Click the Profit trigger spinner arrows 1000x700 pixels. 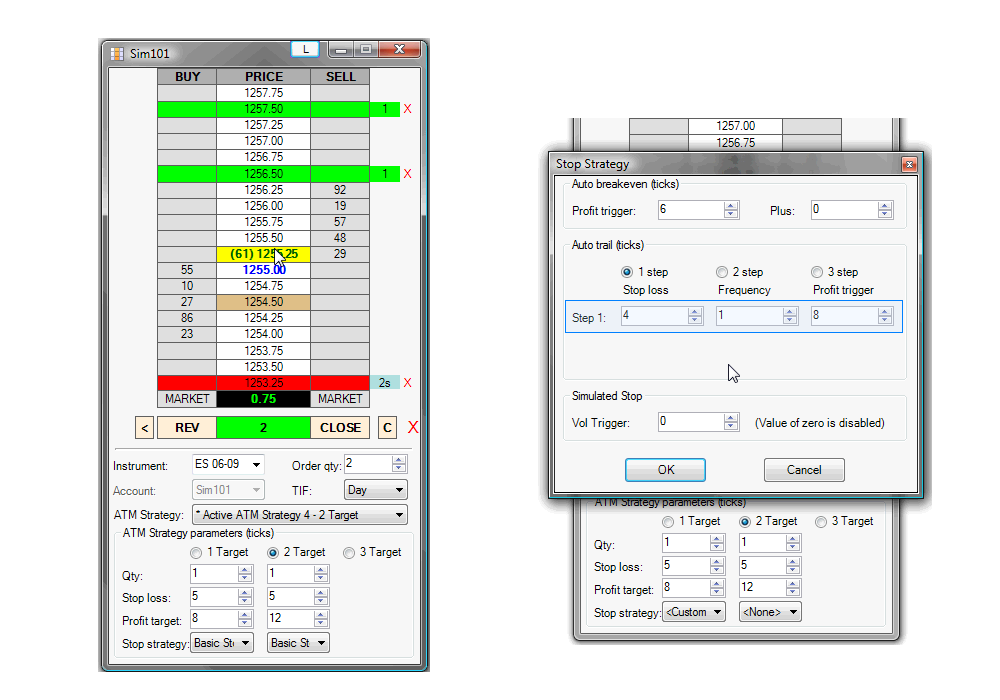point(731,210)
